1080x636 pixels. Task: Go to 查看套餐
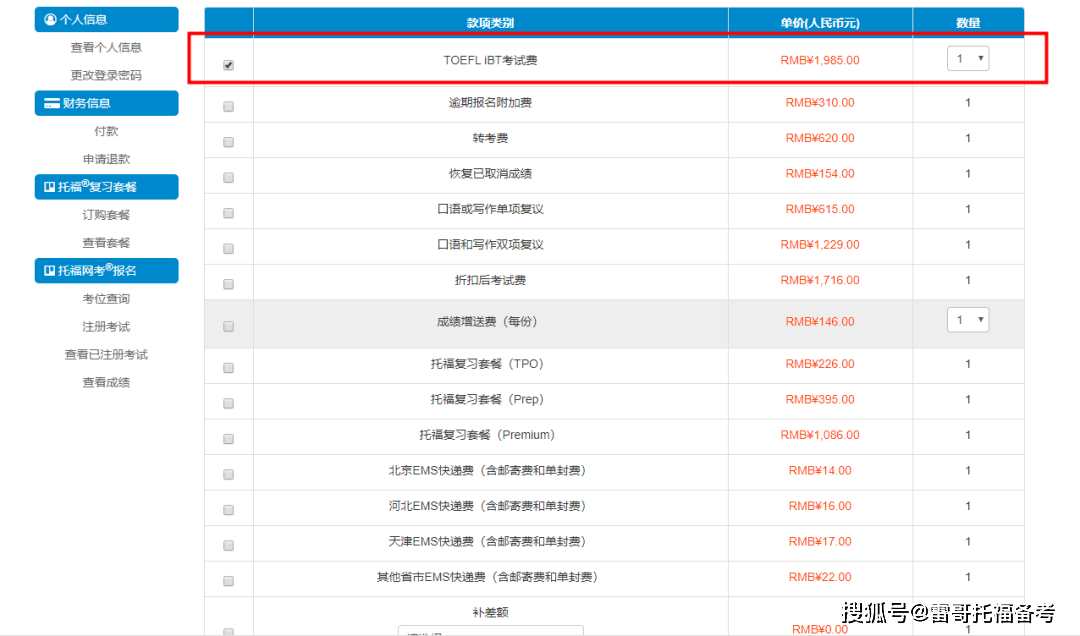(x=106, y=243)
